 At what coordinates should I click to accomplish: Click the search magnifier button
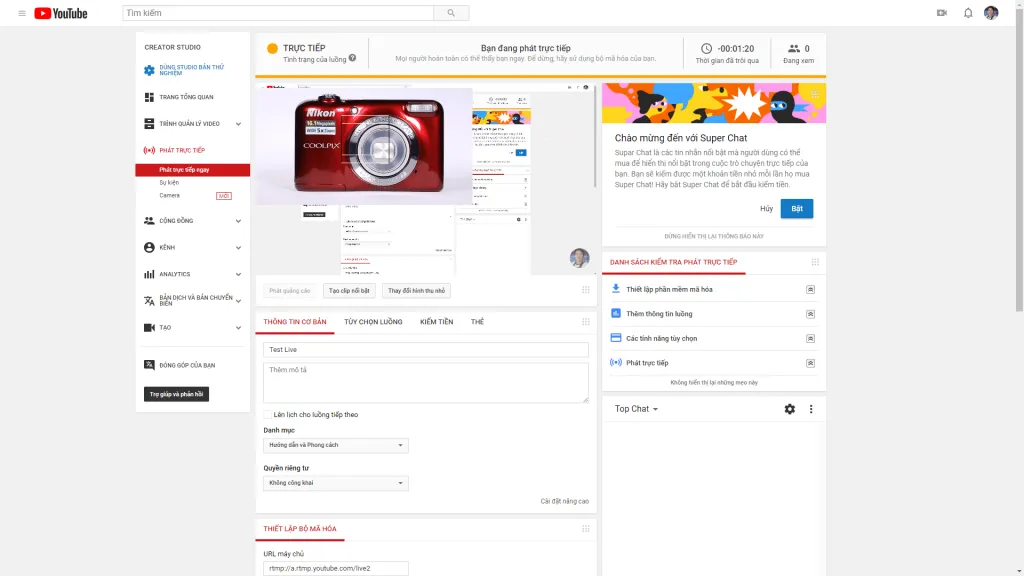point(451,13)
